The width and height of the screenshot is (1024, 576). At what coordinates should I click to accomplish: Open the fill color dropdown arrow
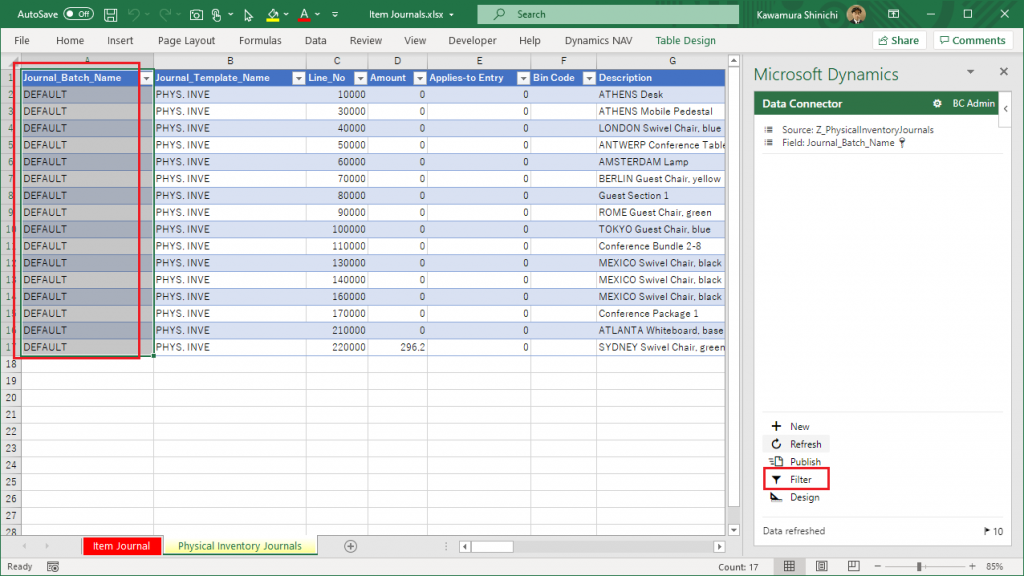pyautogui.click(x=286, y=14)
